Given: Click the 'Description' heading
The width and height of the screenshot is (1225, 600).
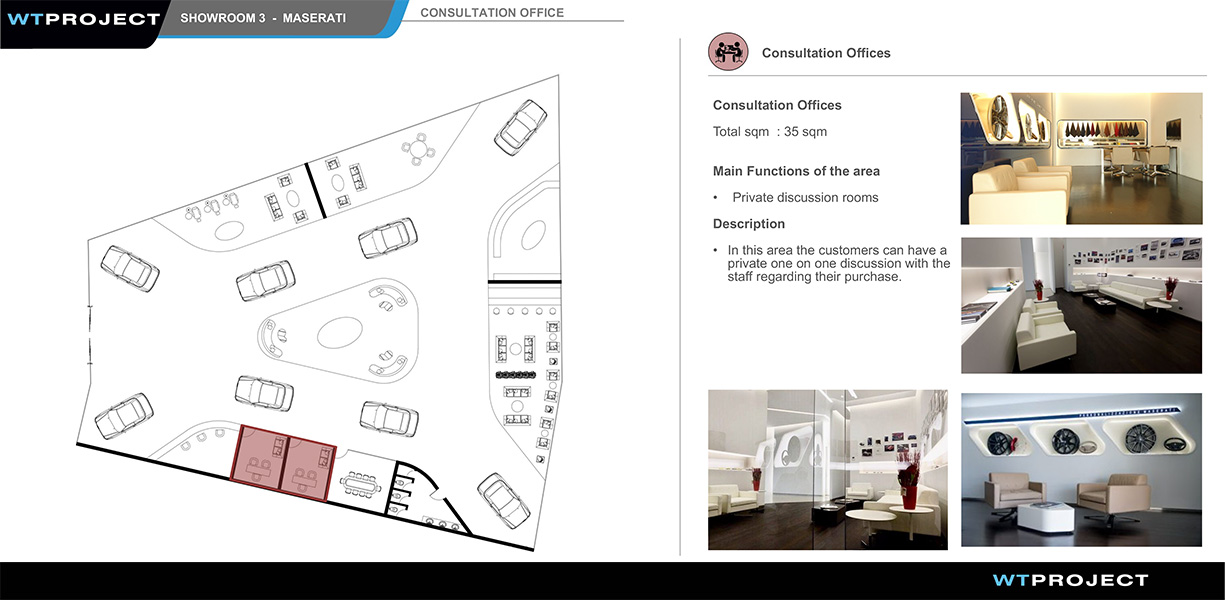Looking at the screenshot, I should point(749,224).
